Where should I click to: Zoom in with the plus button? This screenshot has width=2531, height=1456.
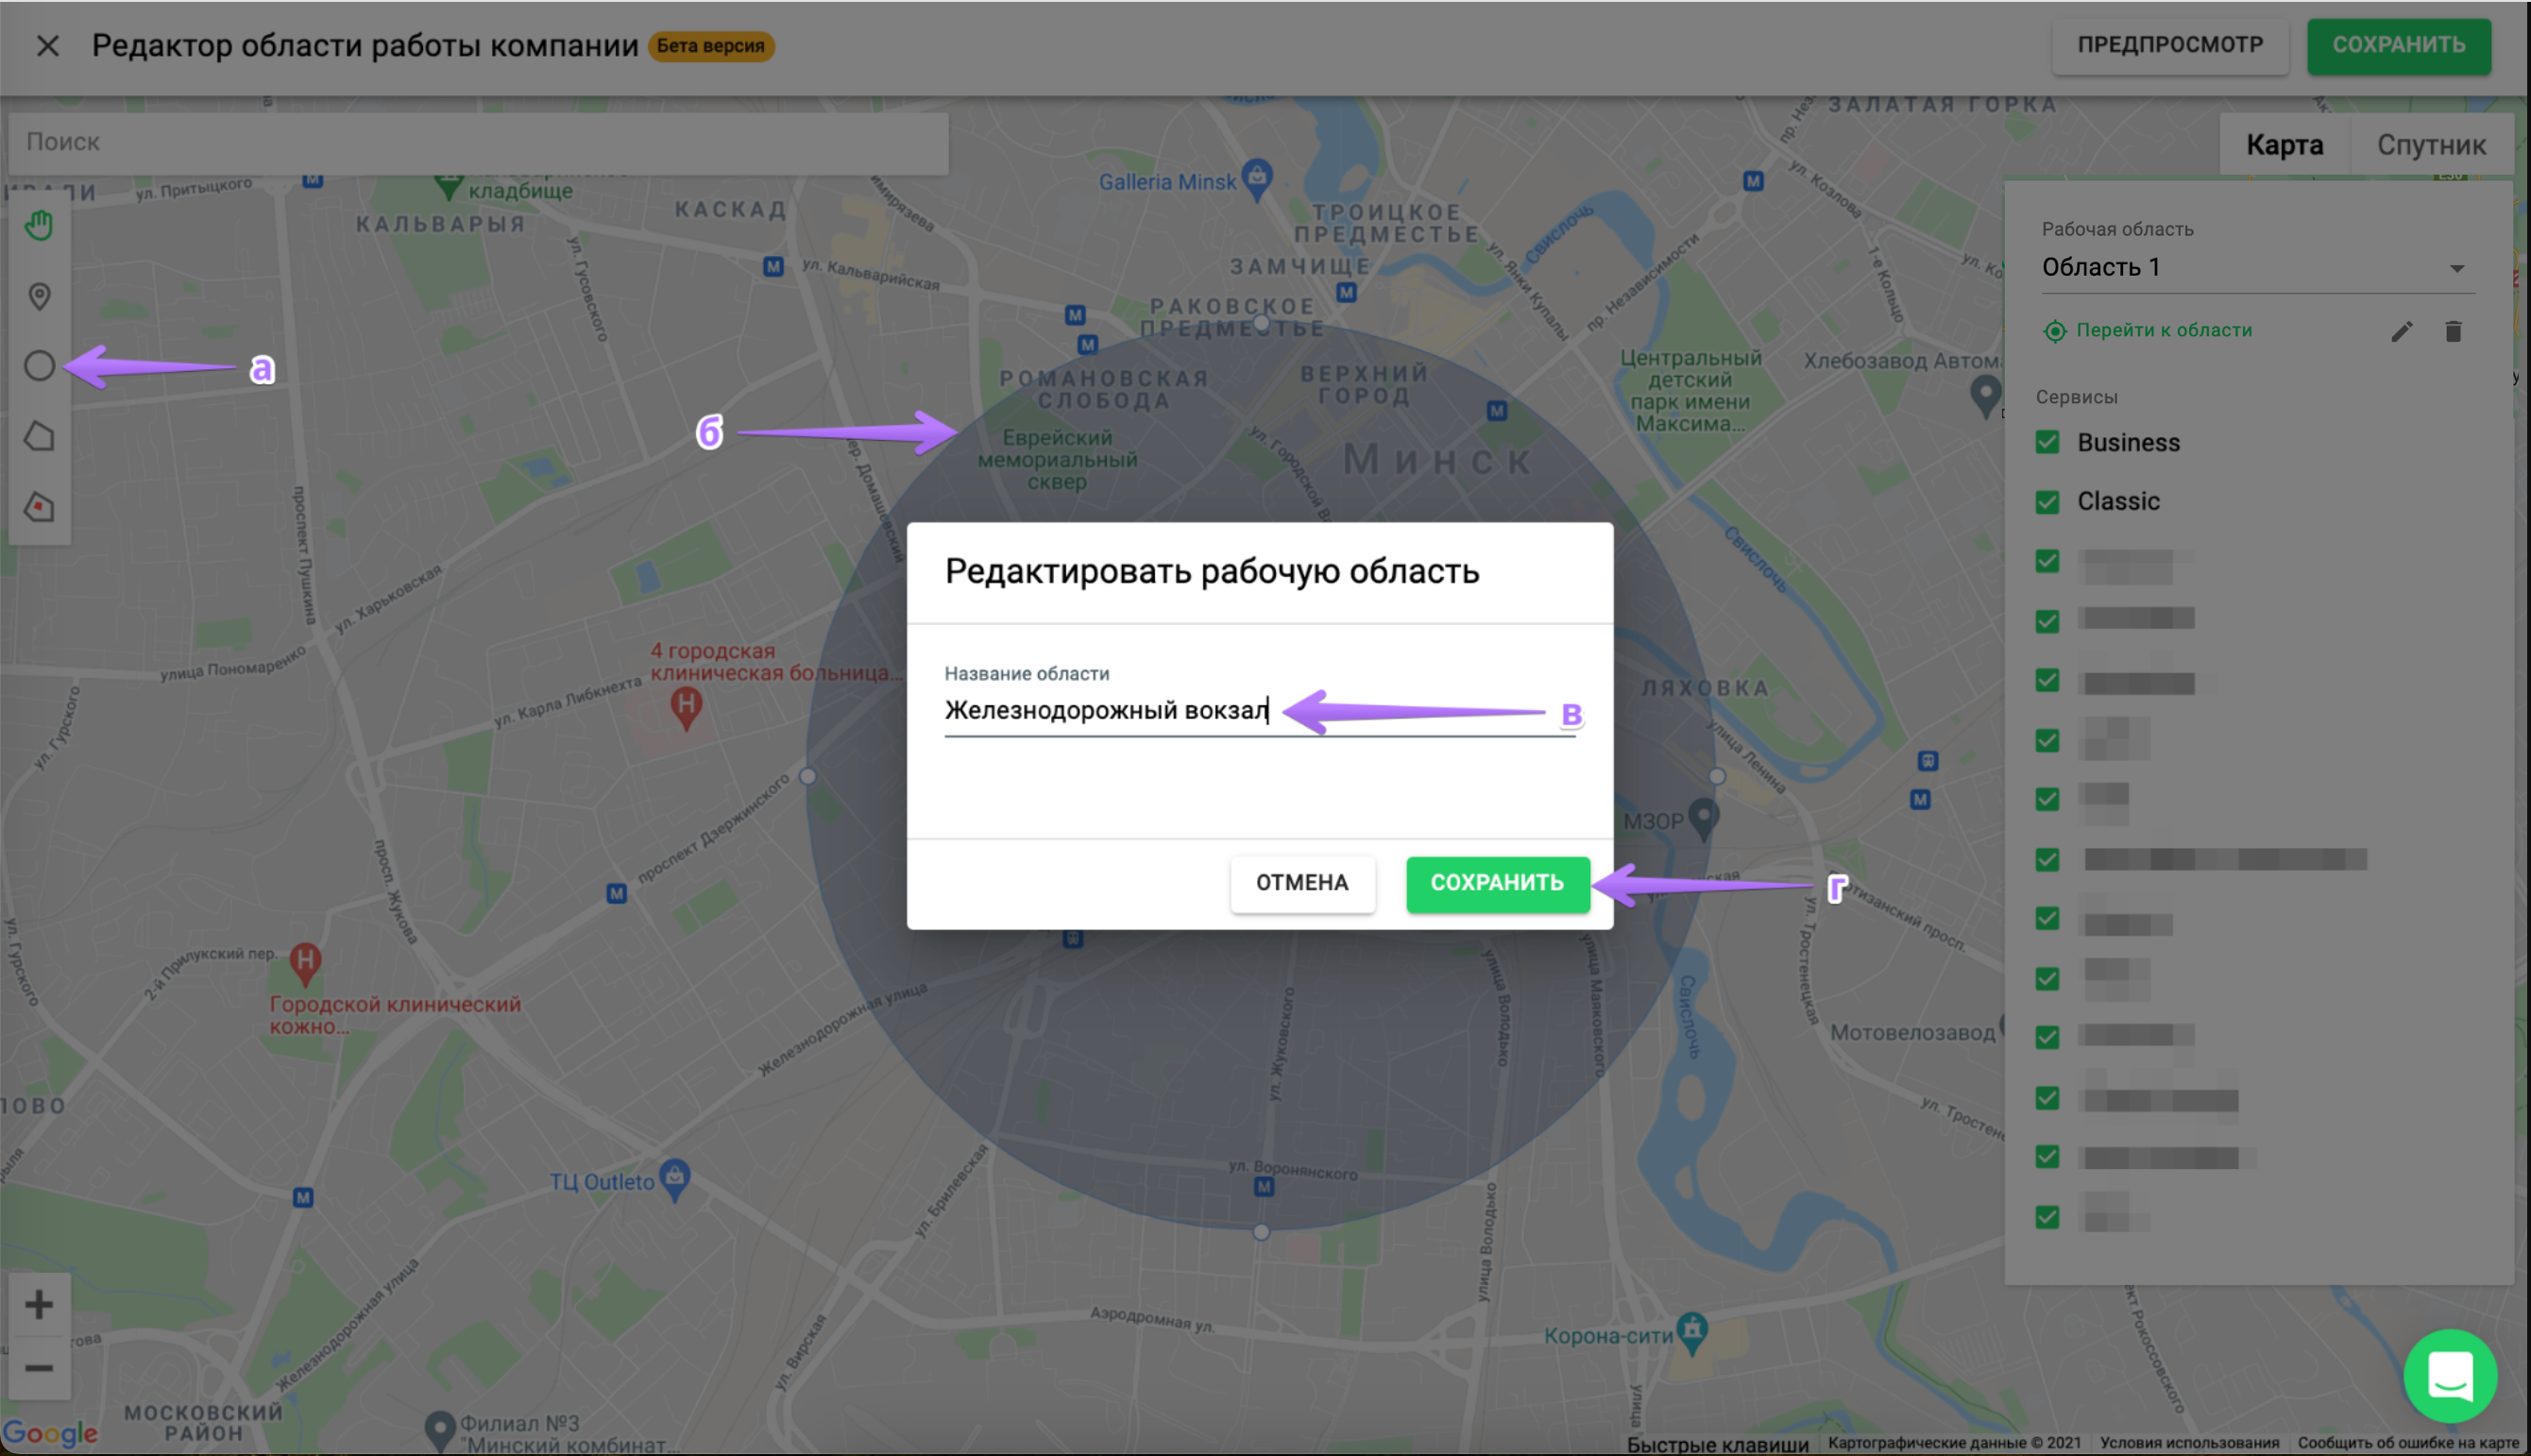pyautogui.click(x=39, y=1304)
